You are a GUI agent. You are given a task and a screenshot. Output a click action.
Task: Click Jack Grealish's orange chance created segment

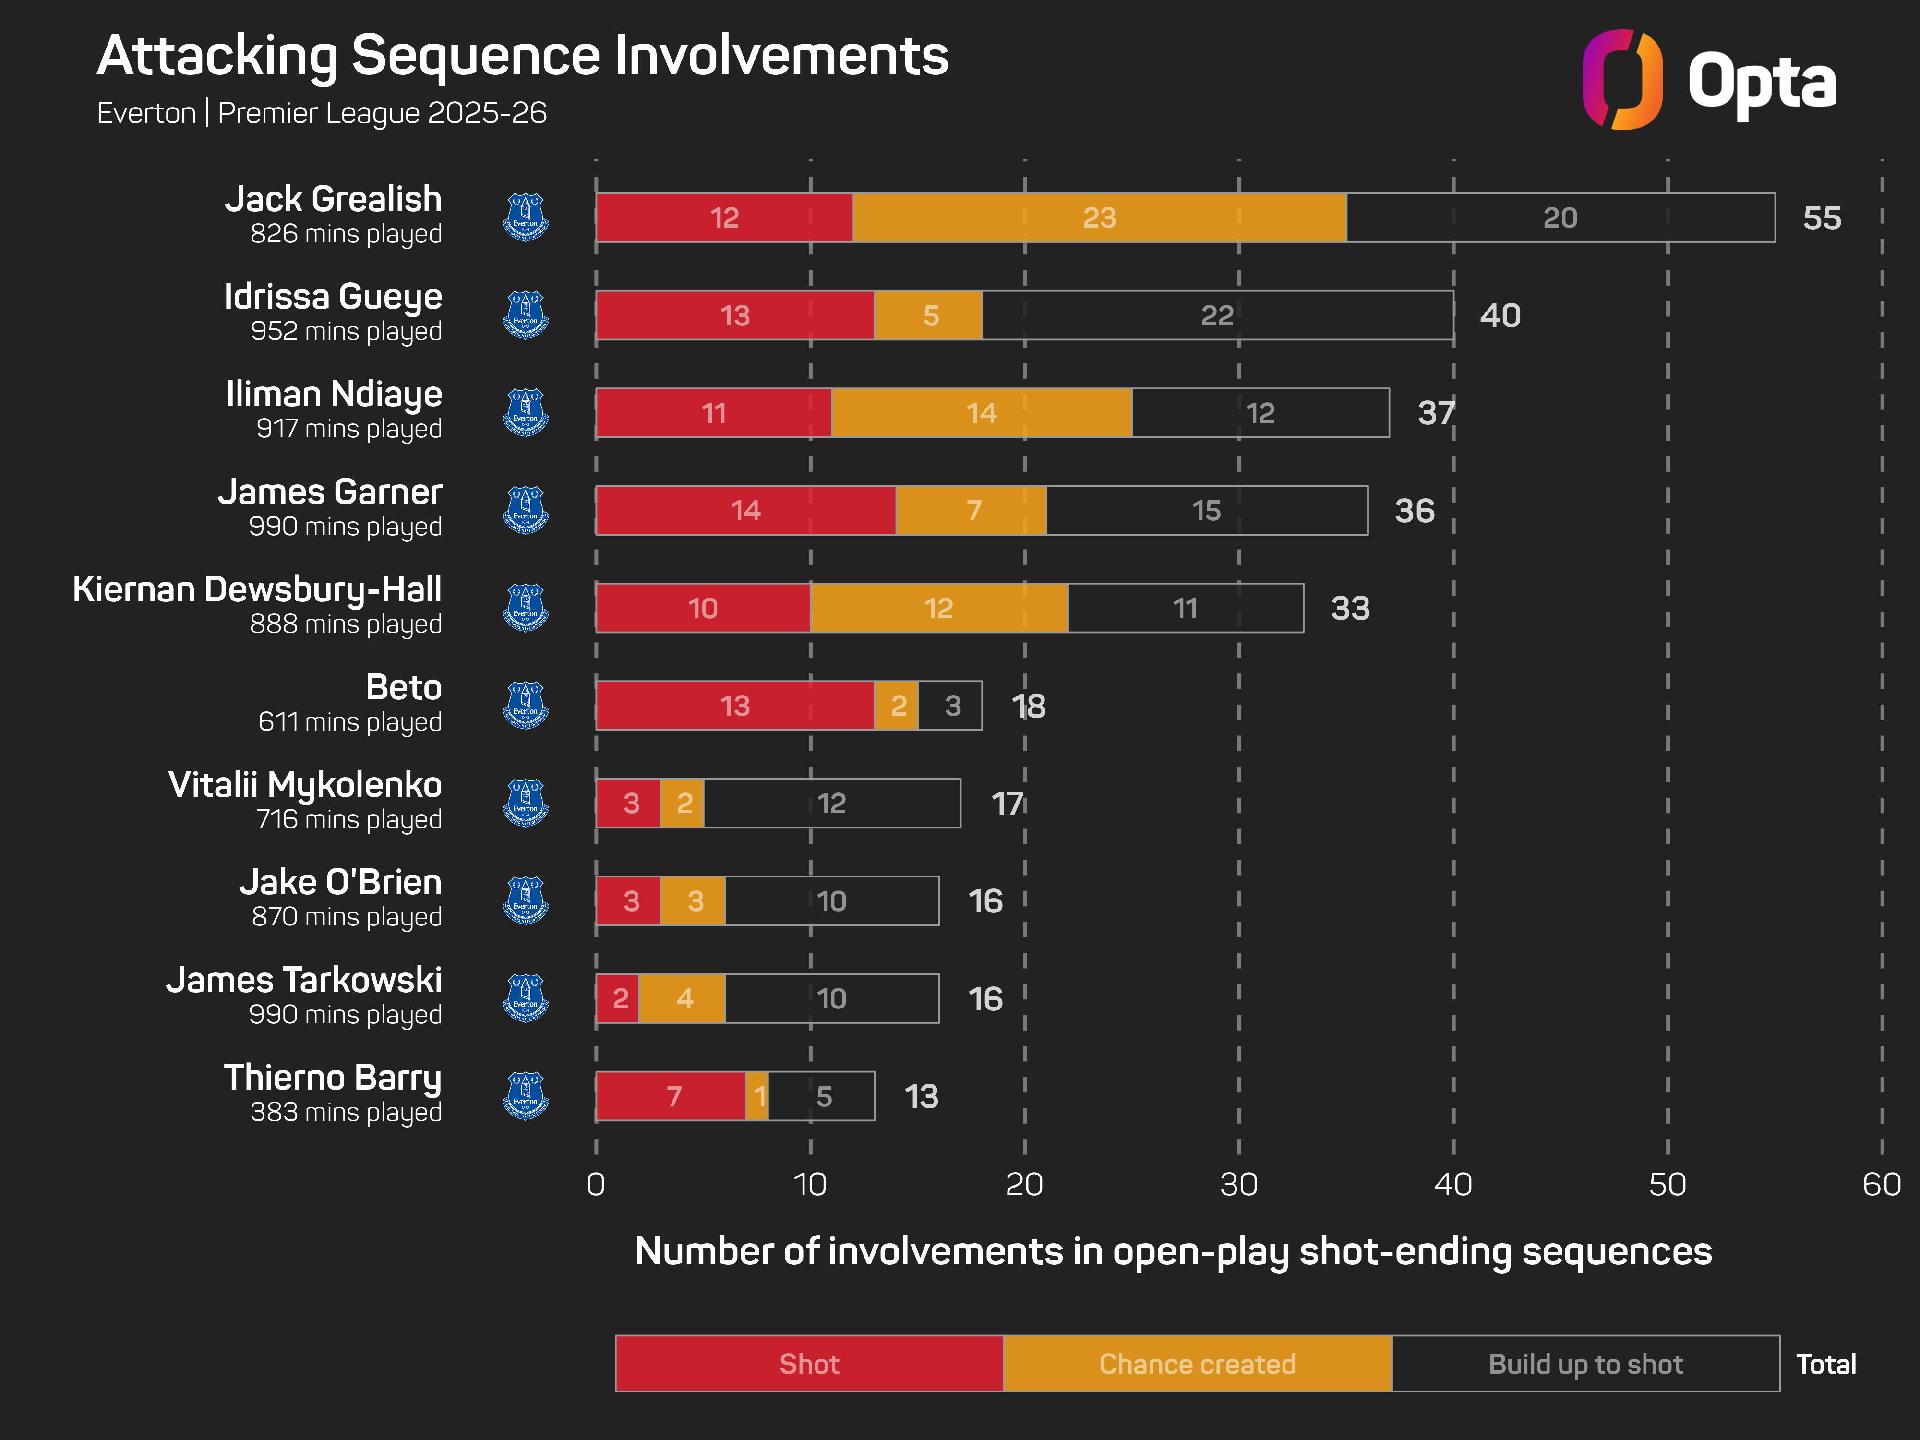(1099, 218)
